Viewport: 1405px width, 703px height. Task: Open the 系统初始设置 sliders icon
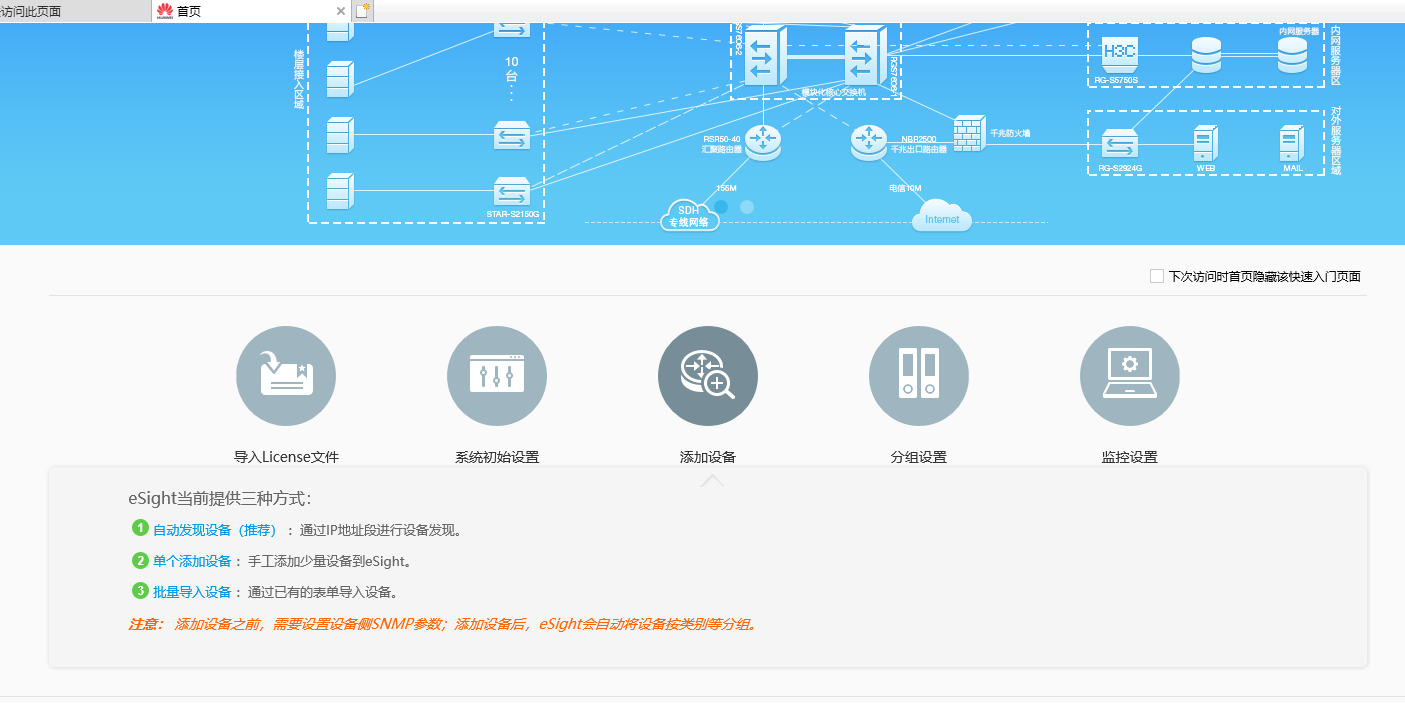(x=497, y=376)
